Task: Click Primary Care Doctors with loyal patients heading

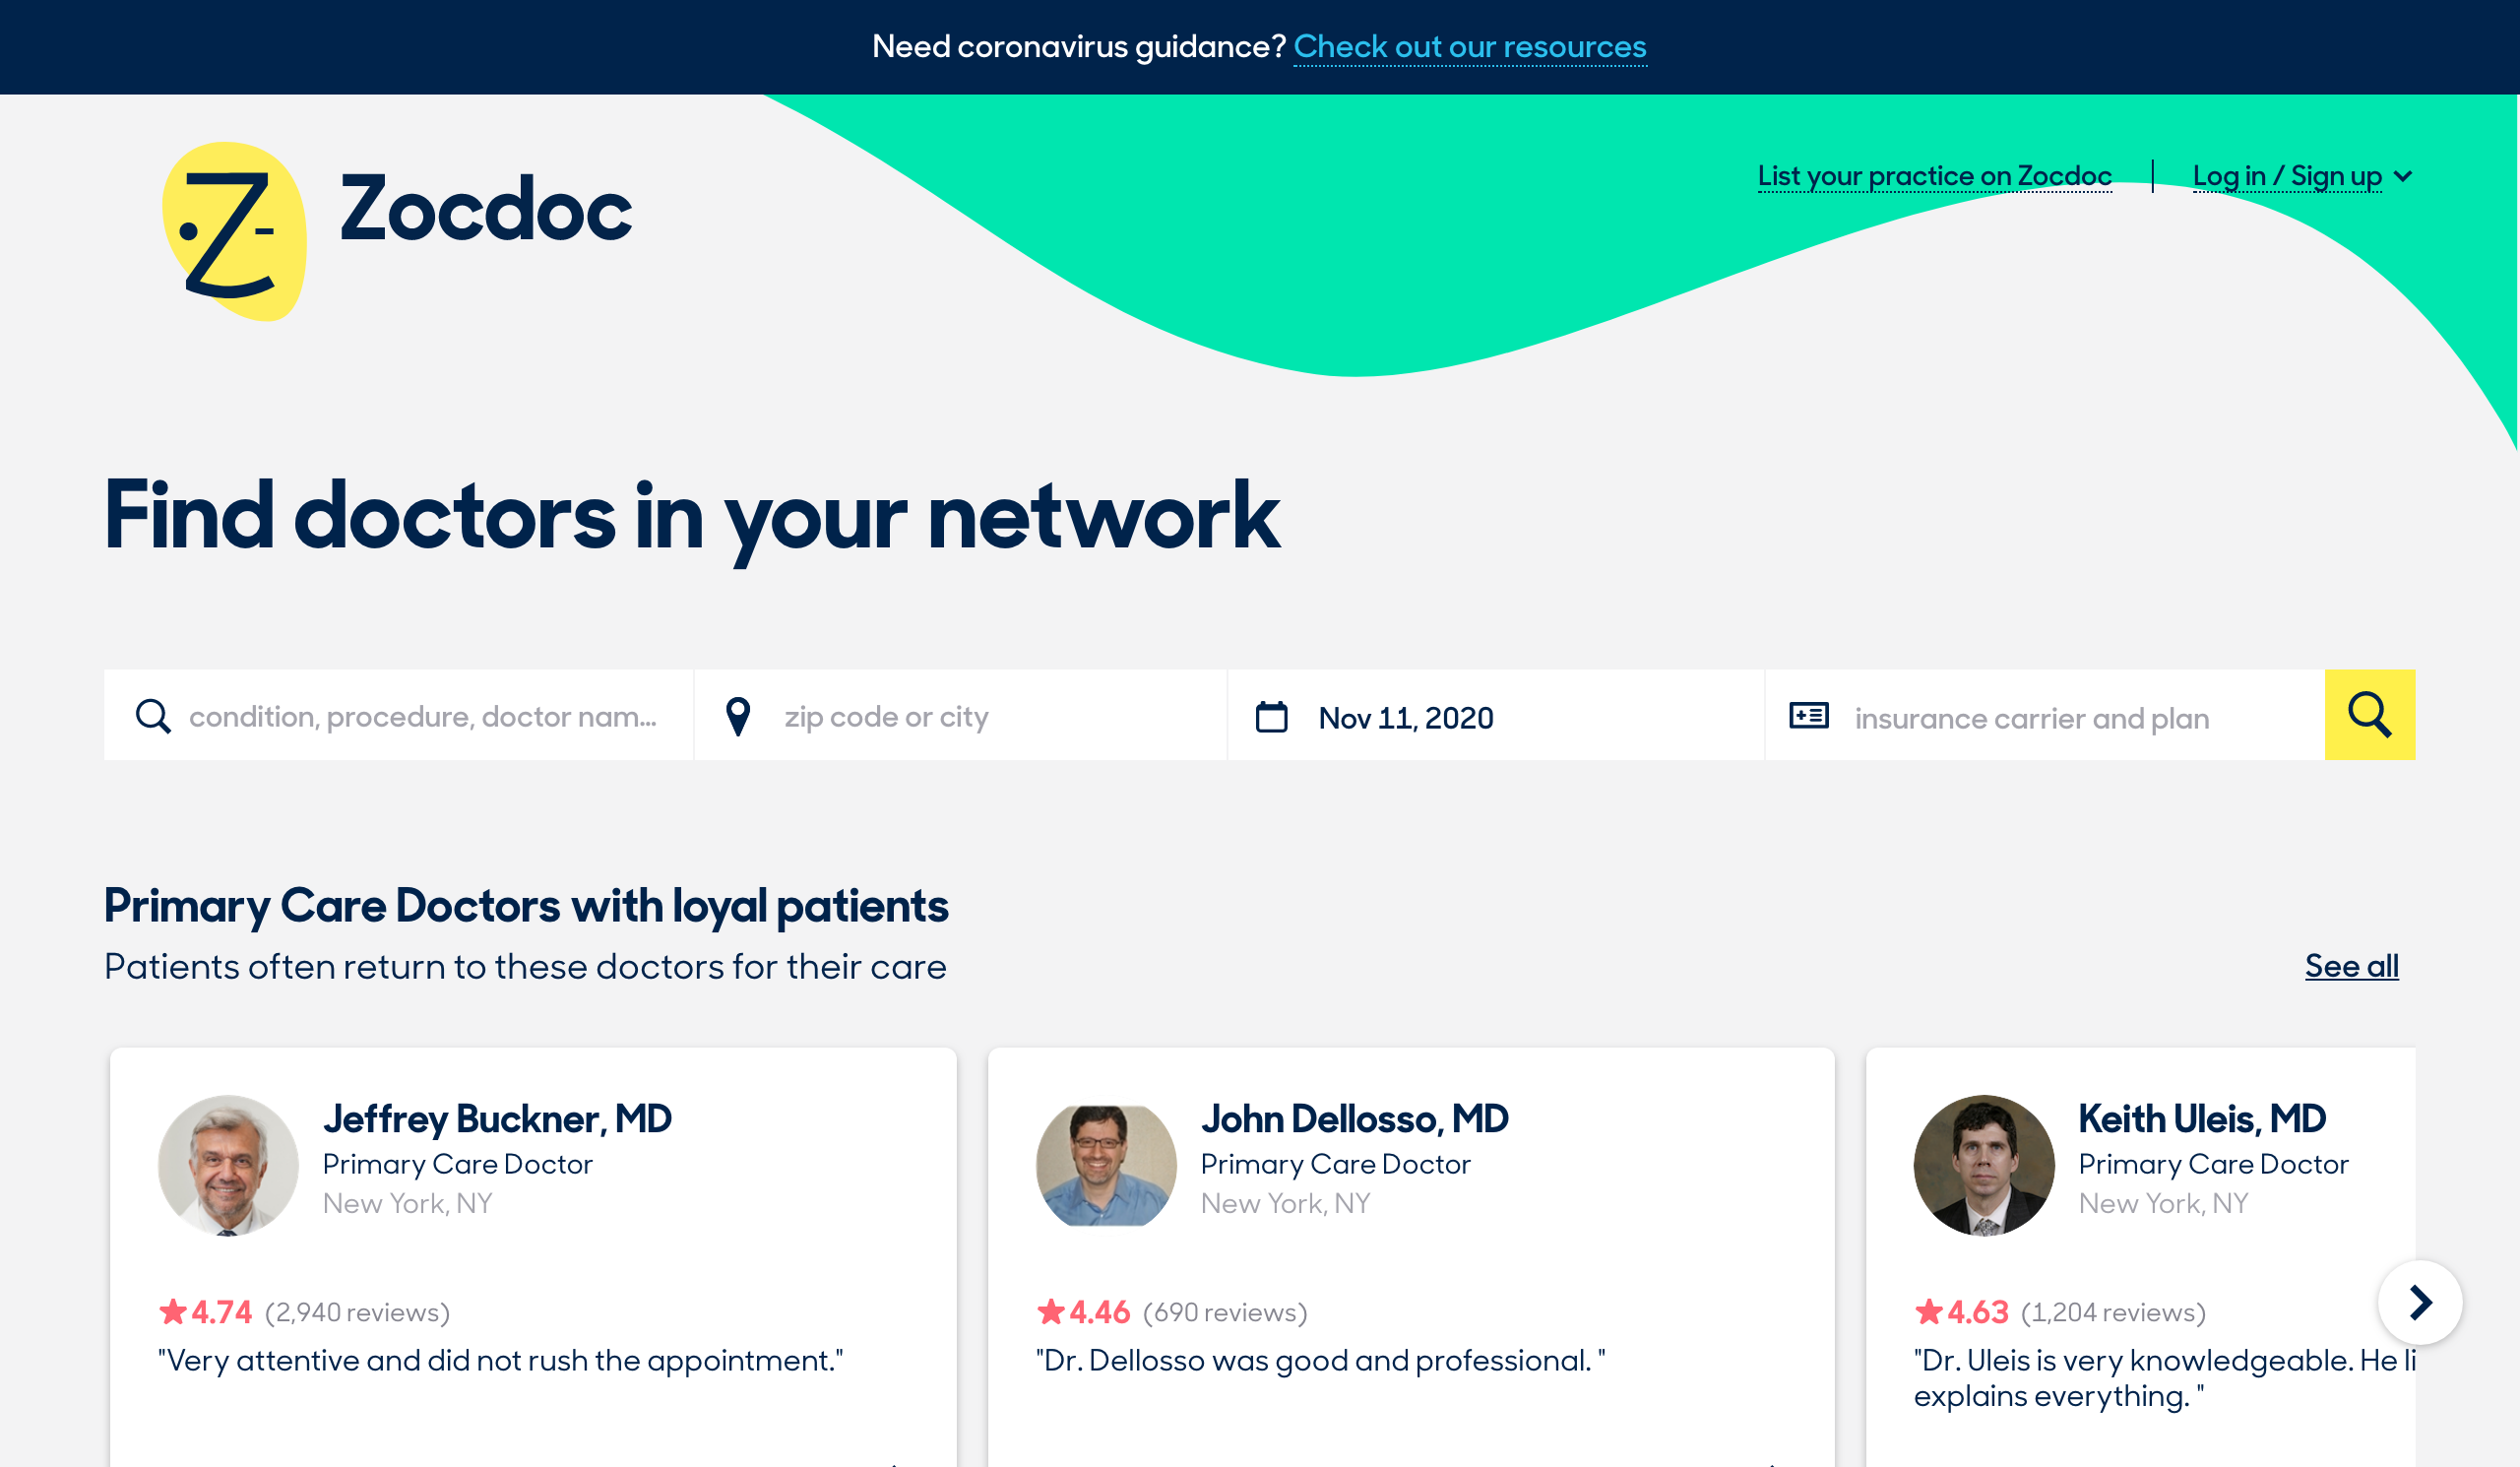Action: [526, 906]
